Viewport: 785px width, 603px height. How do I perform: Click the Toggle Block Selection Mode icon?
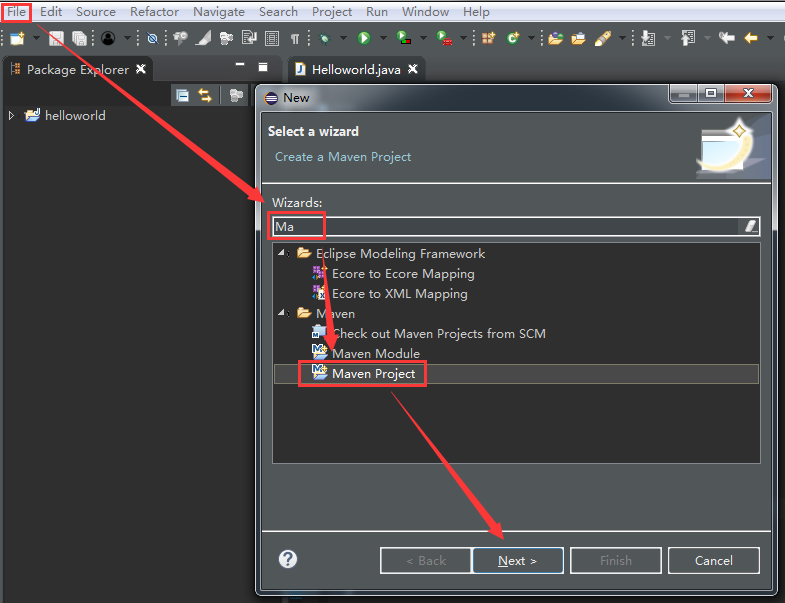click(x=272, y=38)
